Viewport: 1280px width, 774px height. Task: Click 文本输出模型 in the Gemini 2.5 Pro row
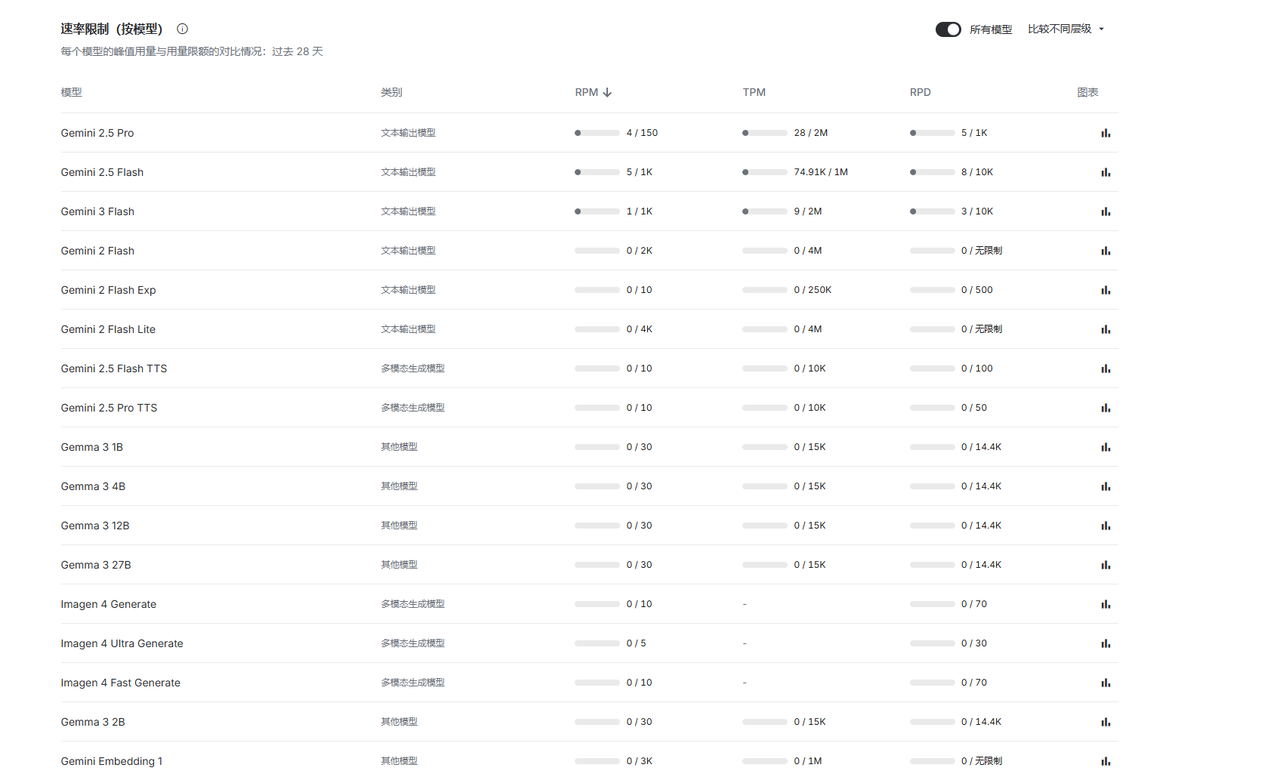click(408, 133)
